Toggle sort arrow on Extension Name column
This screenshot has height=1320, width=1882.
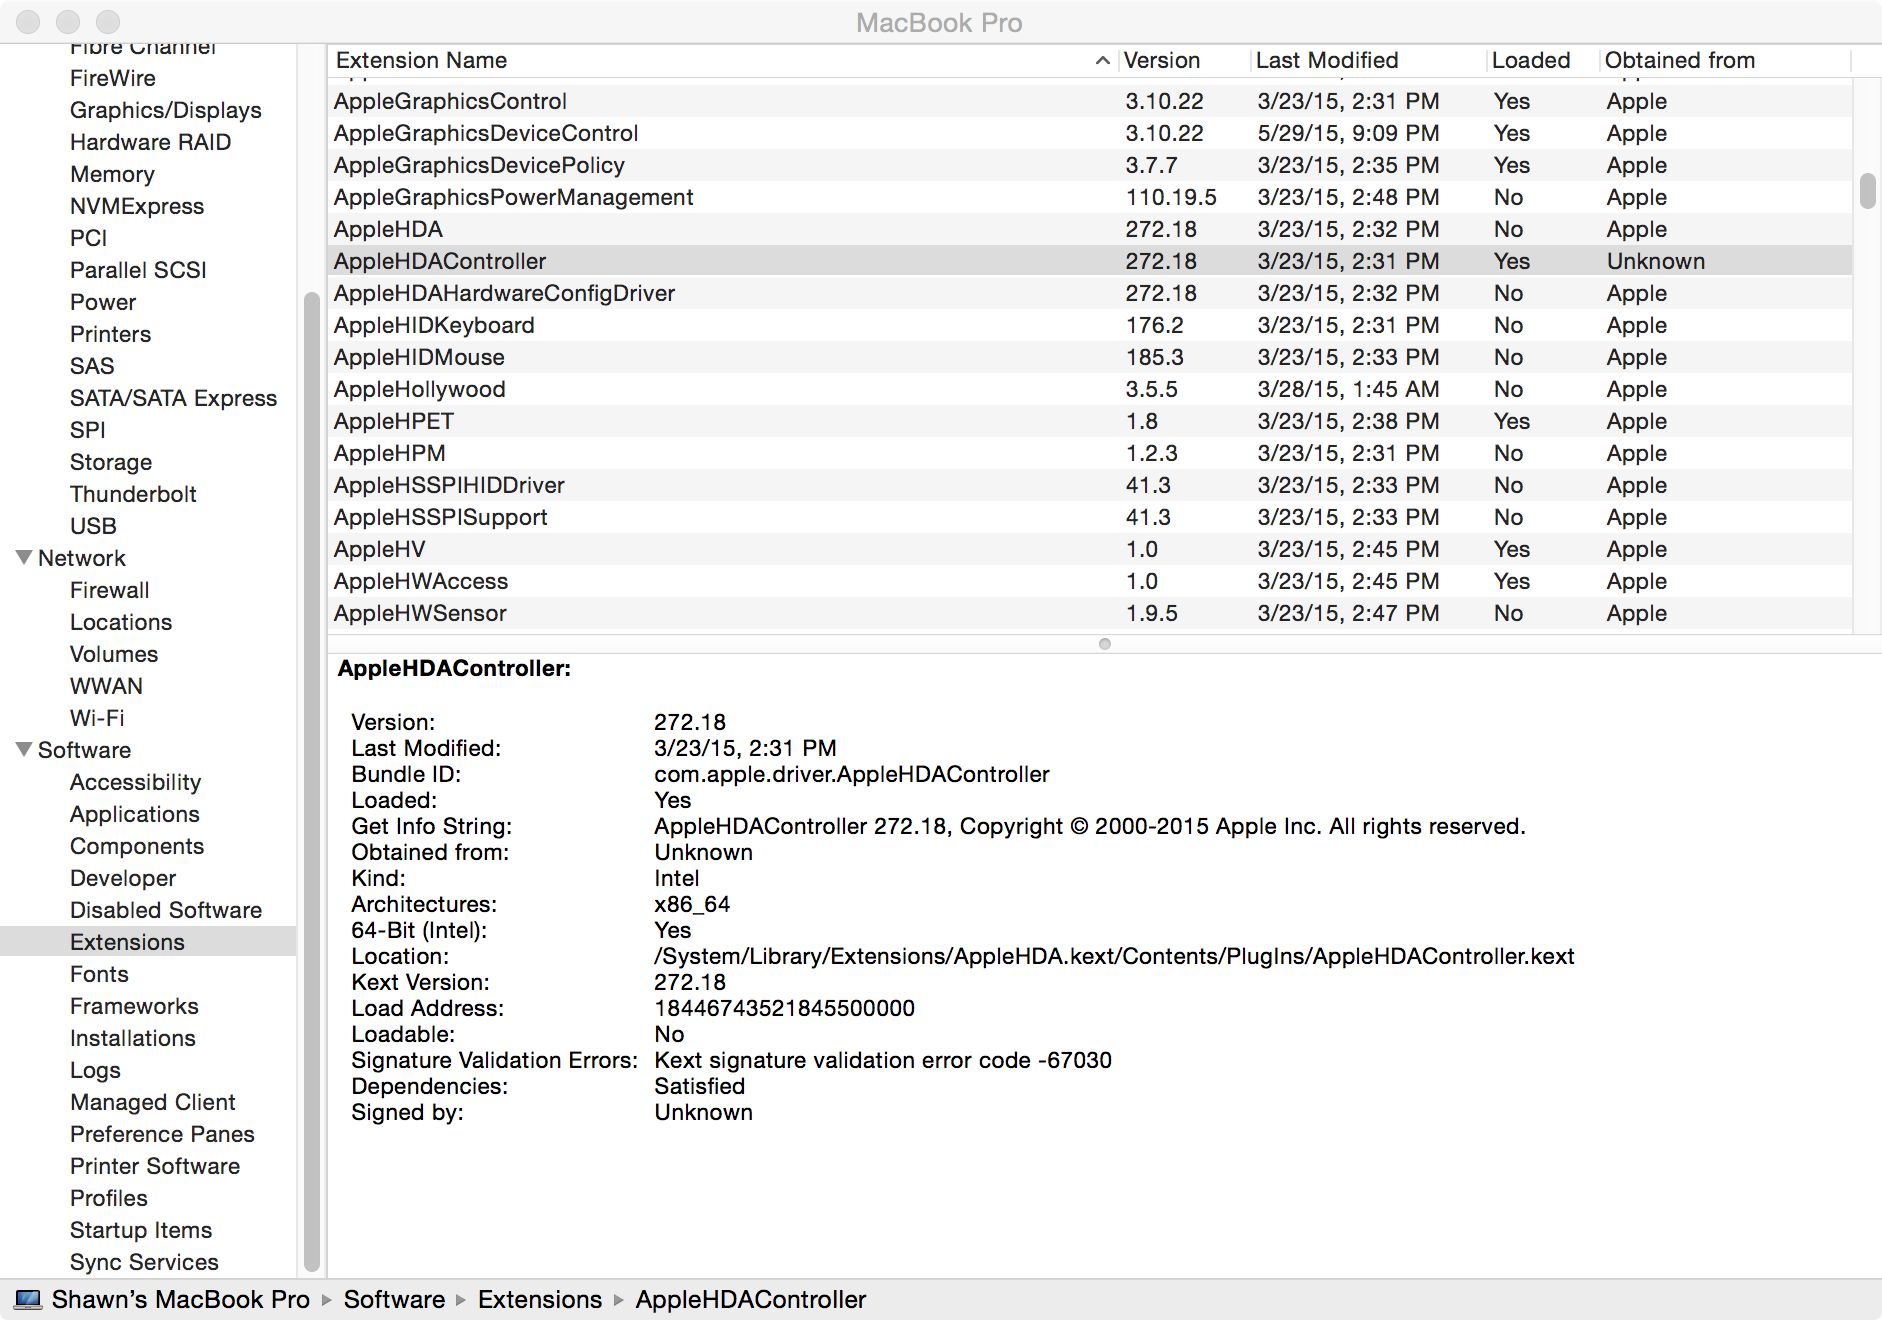click(x=1102, y=60)
